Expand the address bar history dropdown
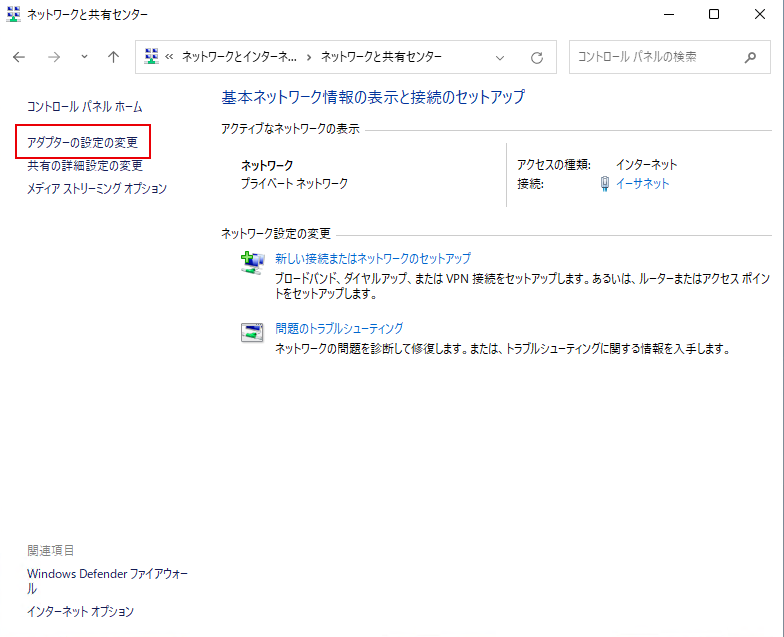This screenshot has height=637, width=784. (500, 58)
